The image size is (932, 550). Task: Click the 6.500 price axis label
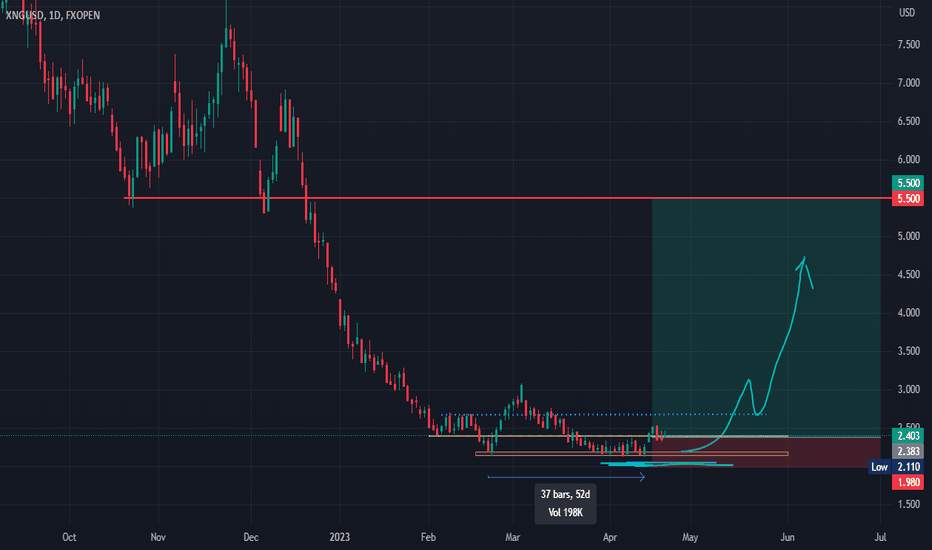point(908,121)
